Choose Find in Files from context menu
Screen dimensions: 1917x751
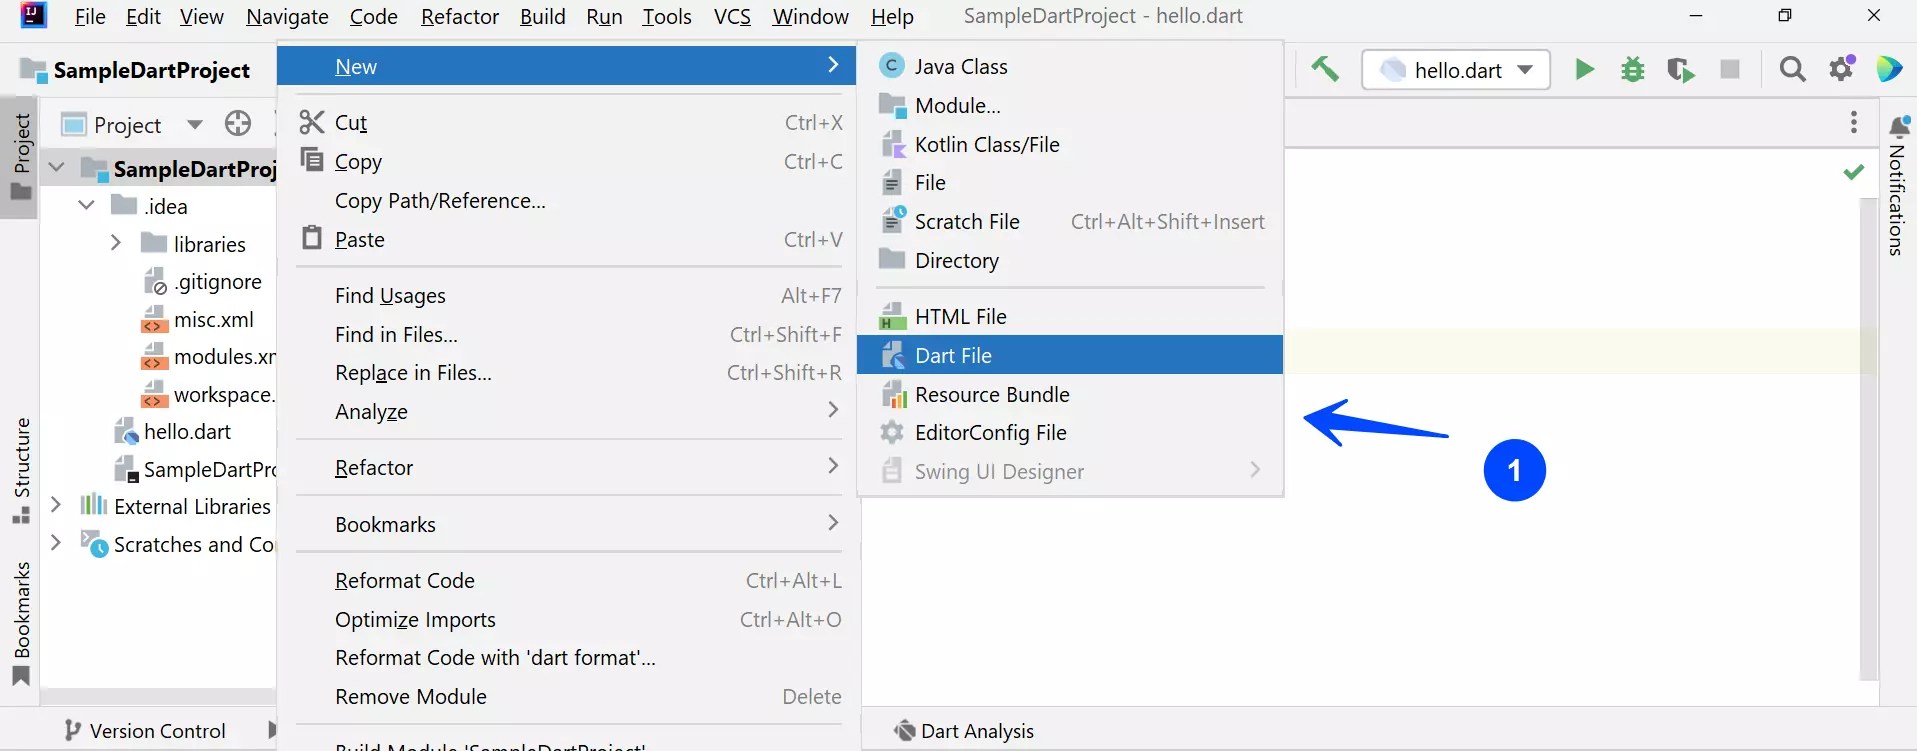tap(569, 334)
